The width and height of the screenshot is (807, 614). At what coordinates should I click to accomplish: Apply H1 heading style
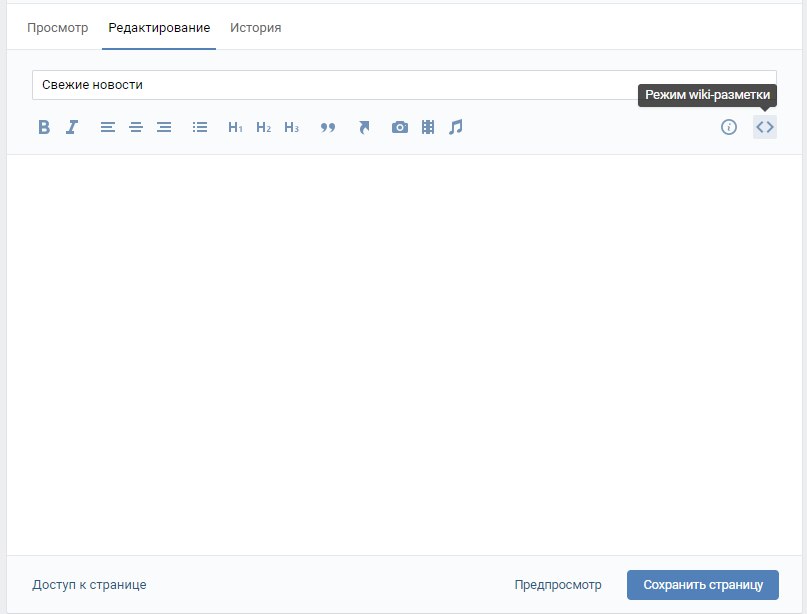(235, 127)
